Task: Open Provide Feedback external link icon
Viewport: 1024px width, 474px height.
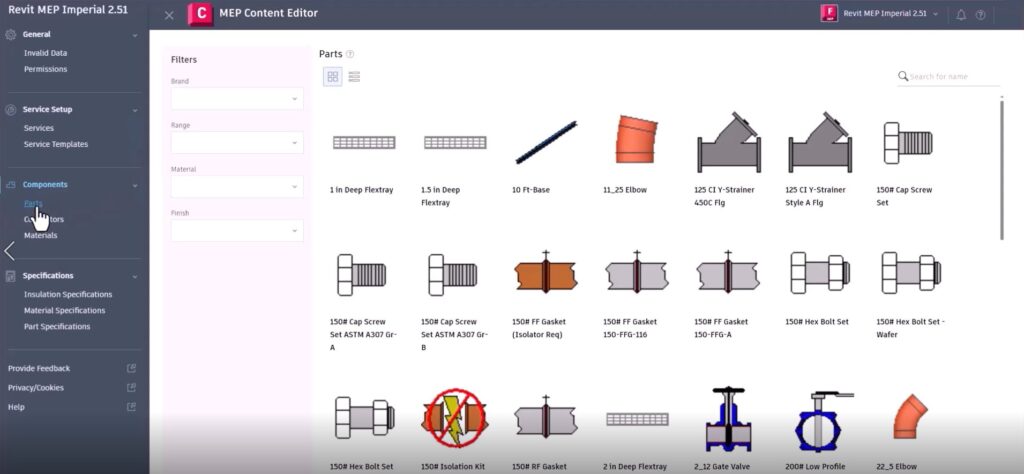Action: pos(131,368)
